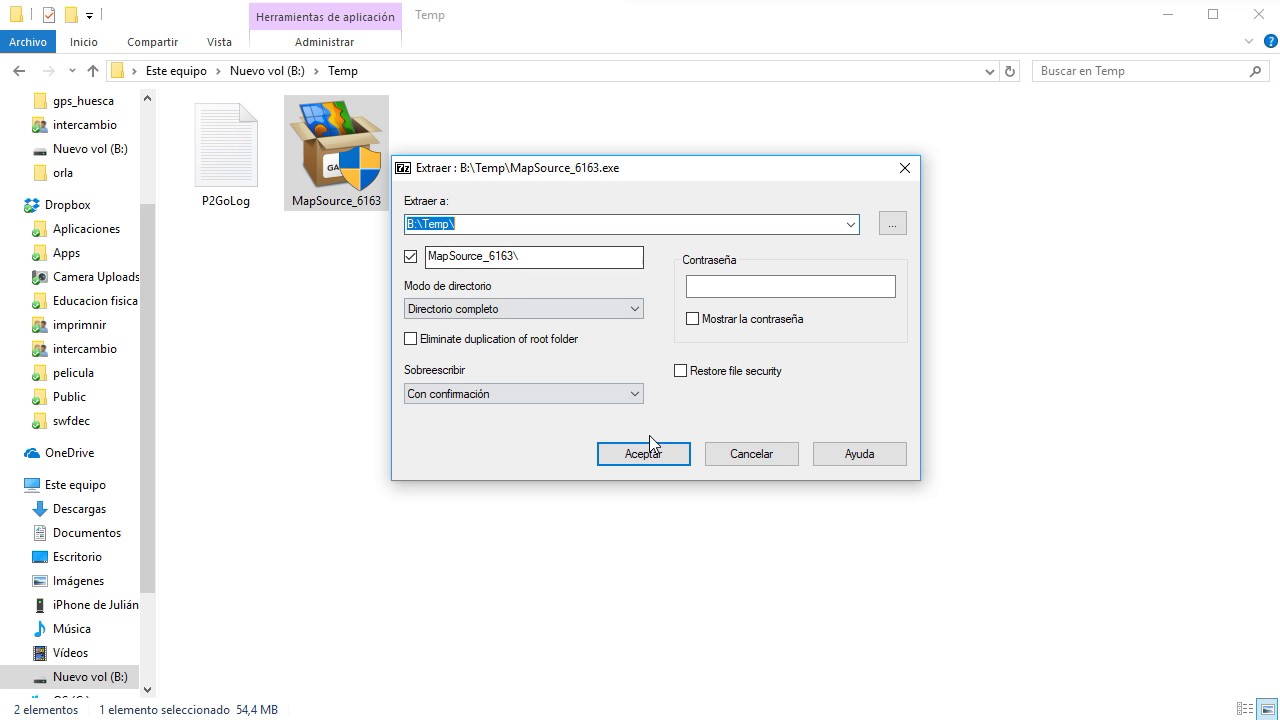Click the MapSource_6163\ folder name field
Screen dimensions: 1280x720
coord(534,256)
